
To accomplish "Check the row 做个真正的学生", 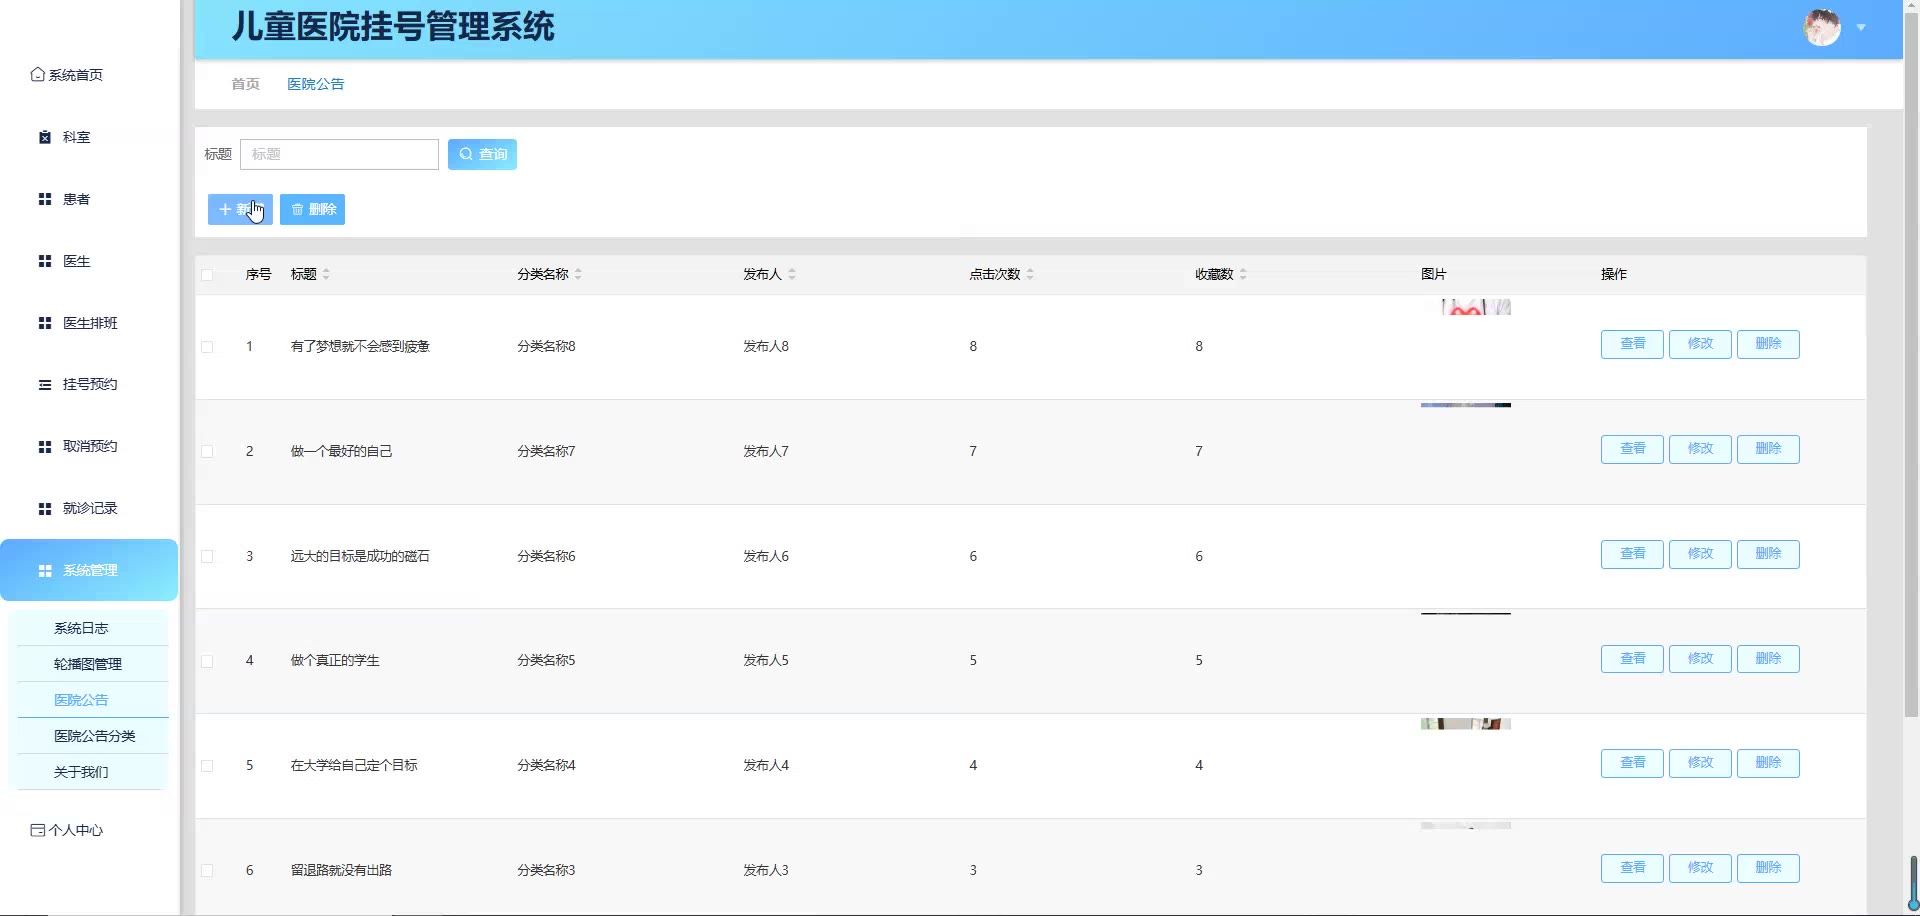I will point(207,661).
